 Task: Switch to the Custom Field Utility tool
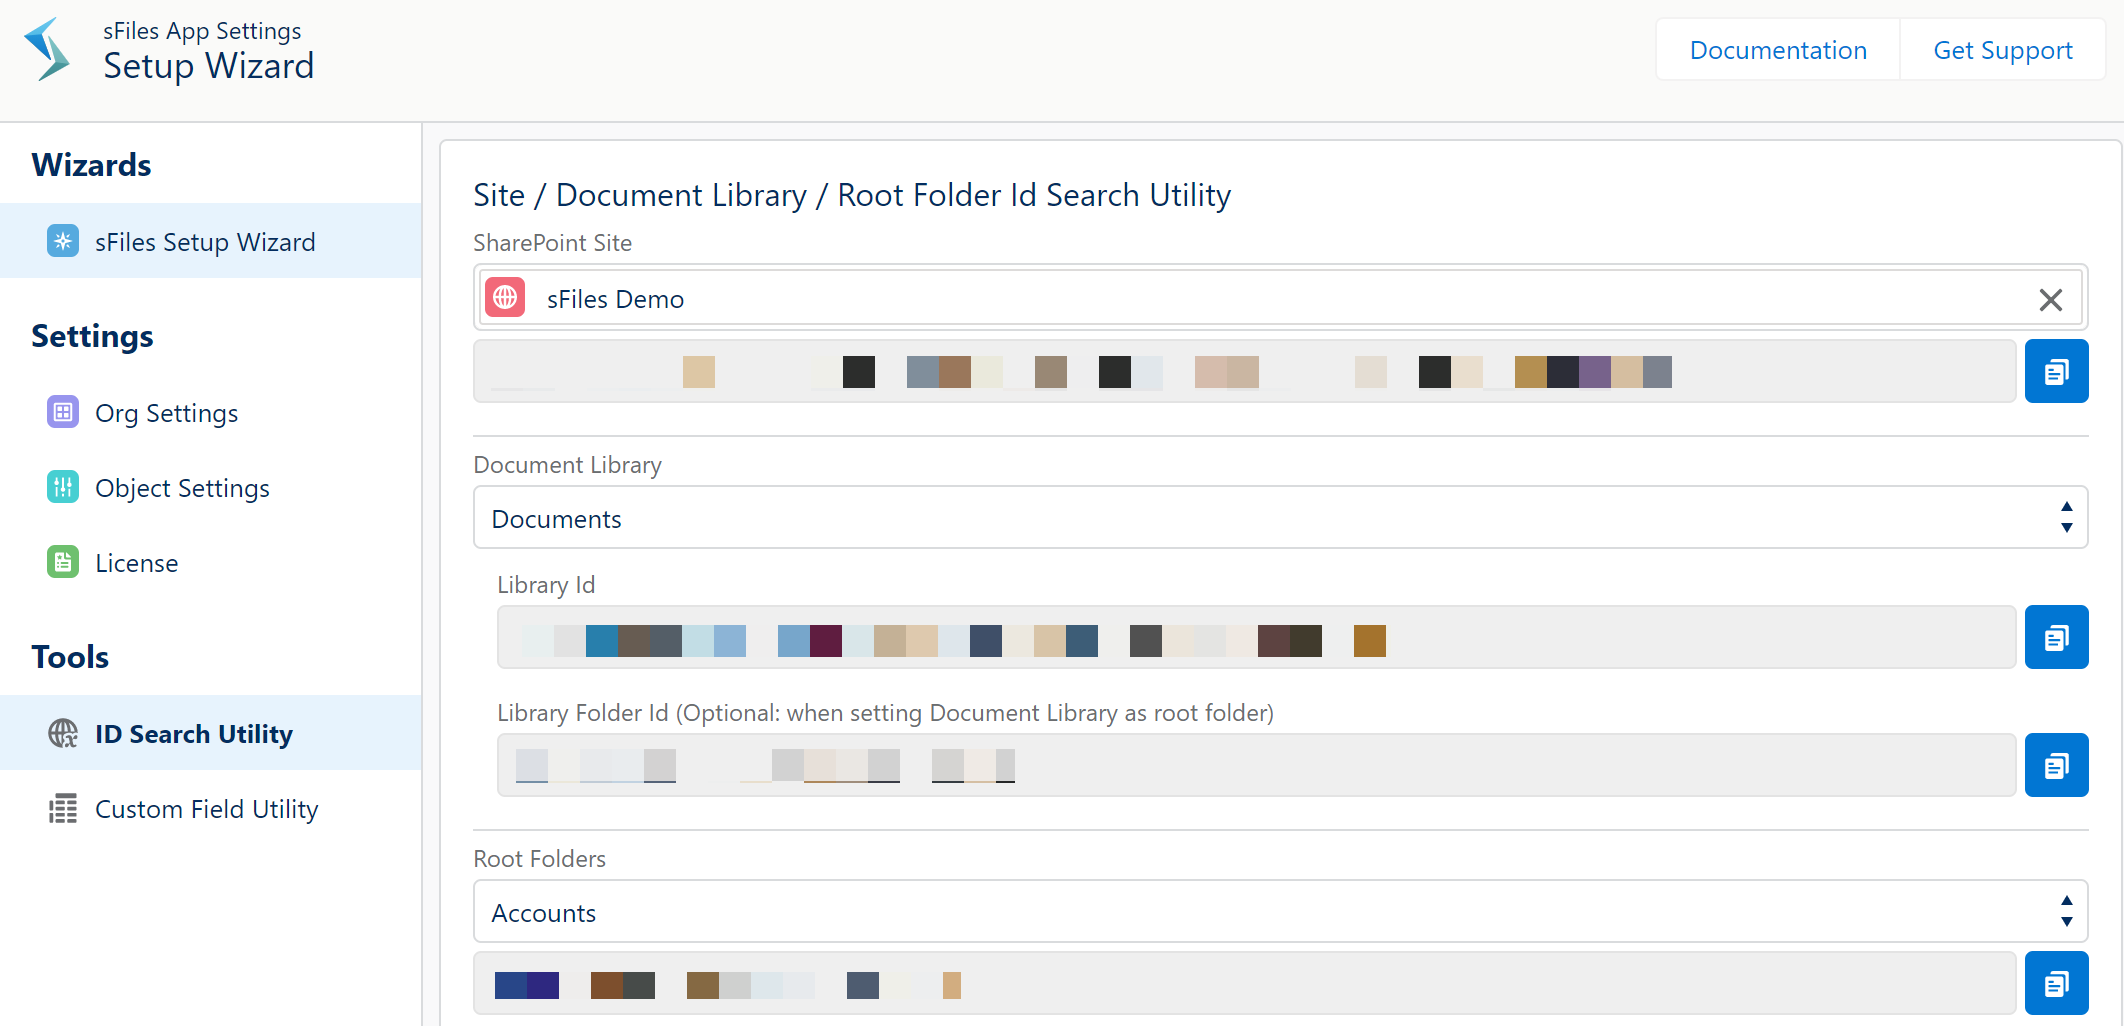click(x=206, y=808)
